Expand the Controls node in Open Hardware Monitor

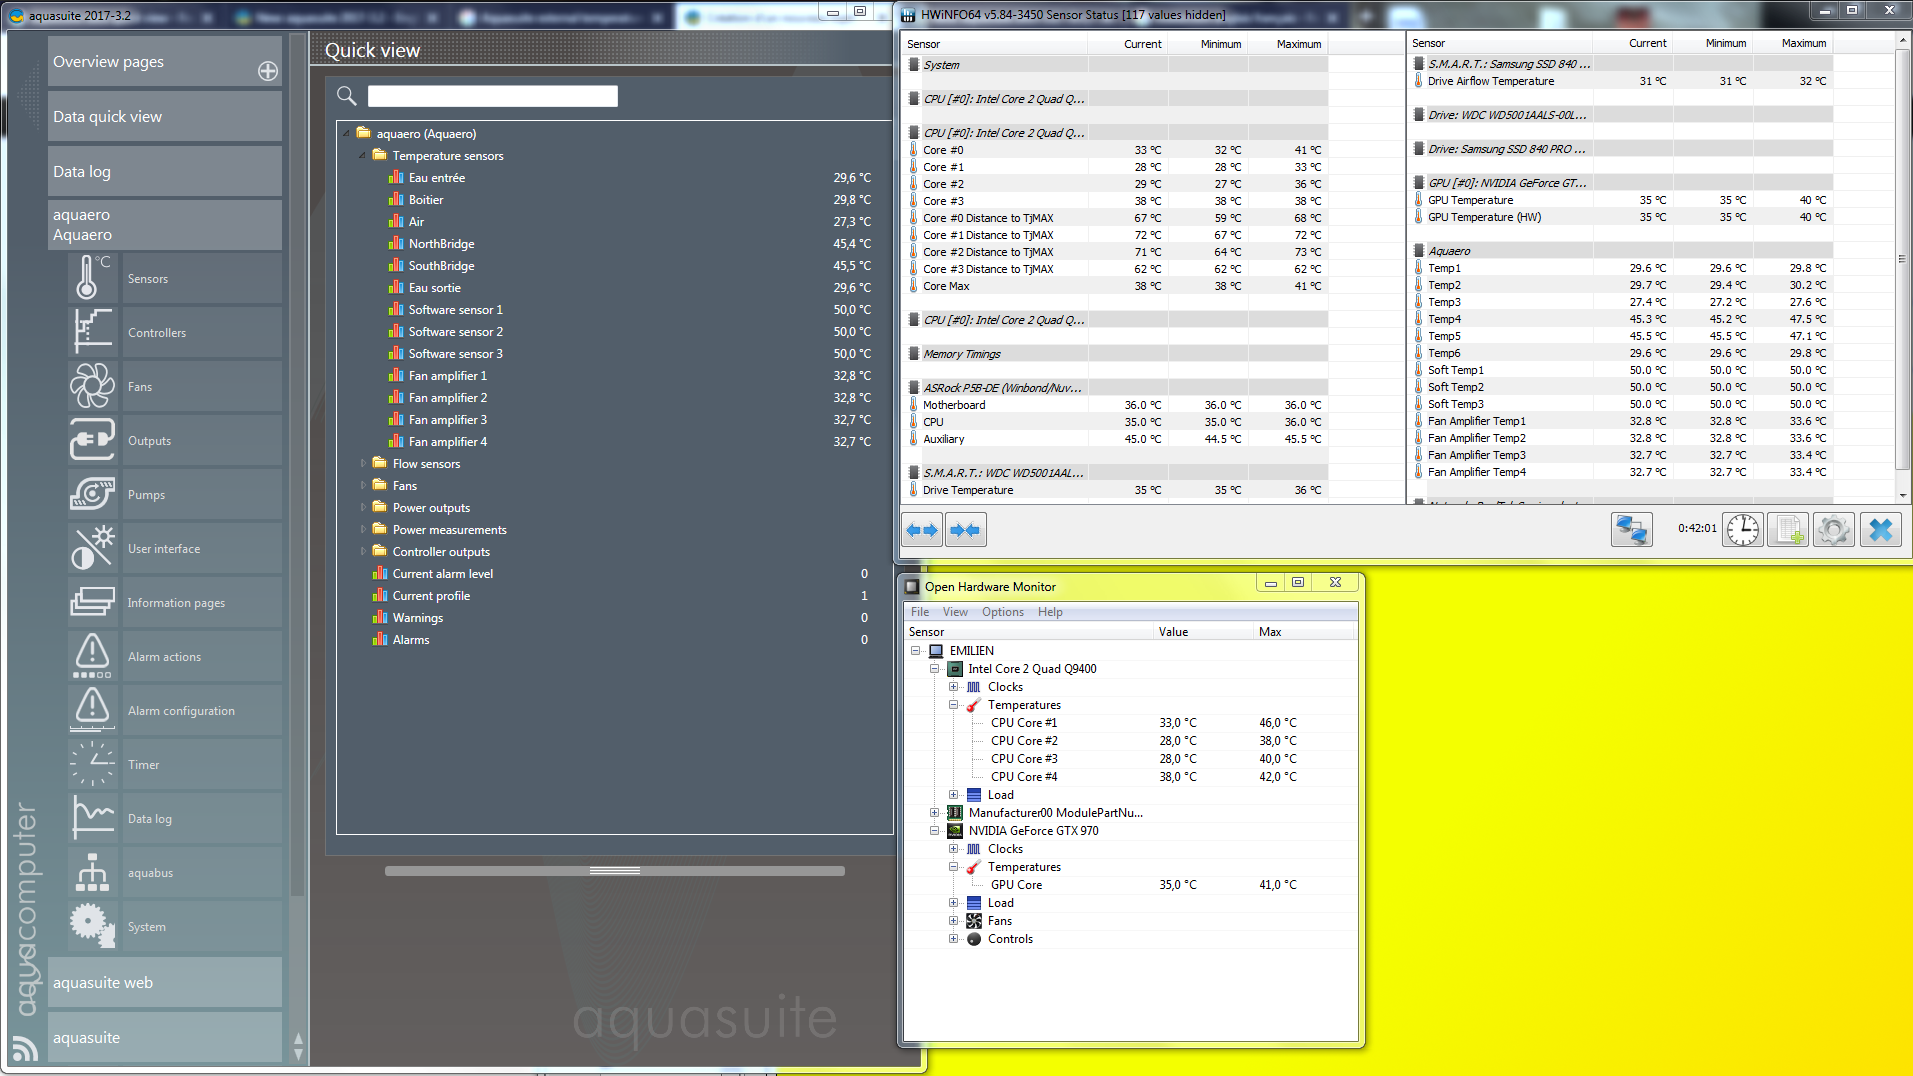point(953,939)
